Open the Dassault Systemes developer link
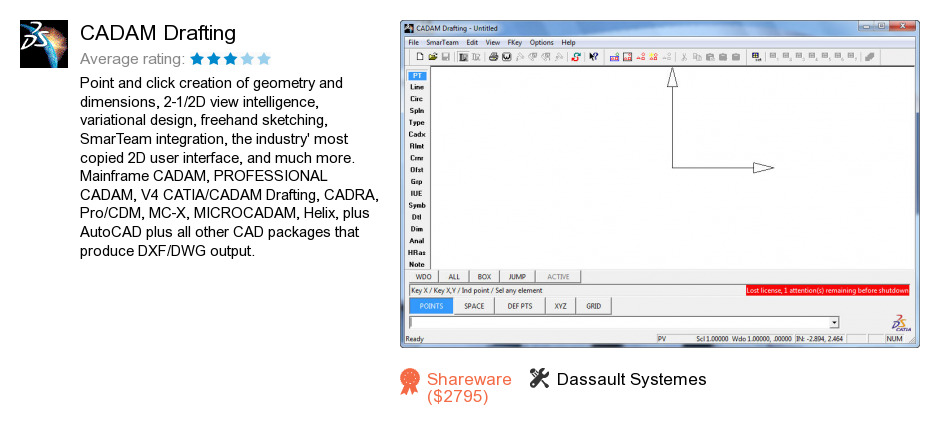 (631, 379)
